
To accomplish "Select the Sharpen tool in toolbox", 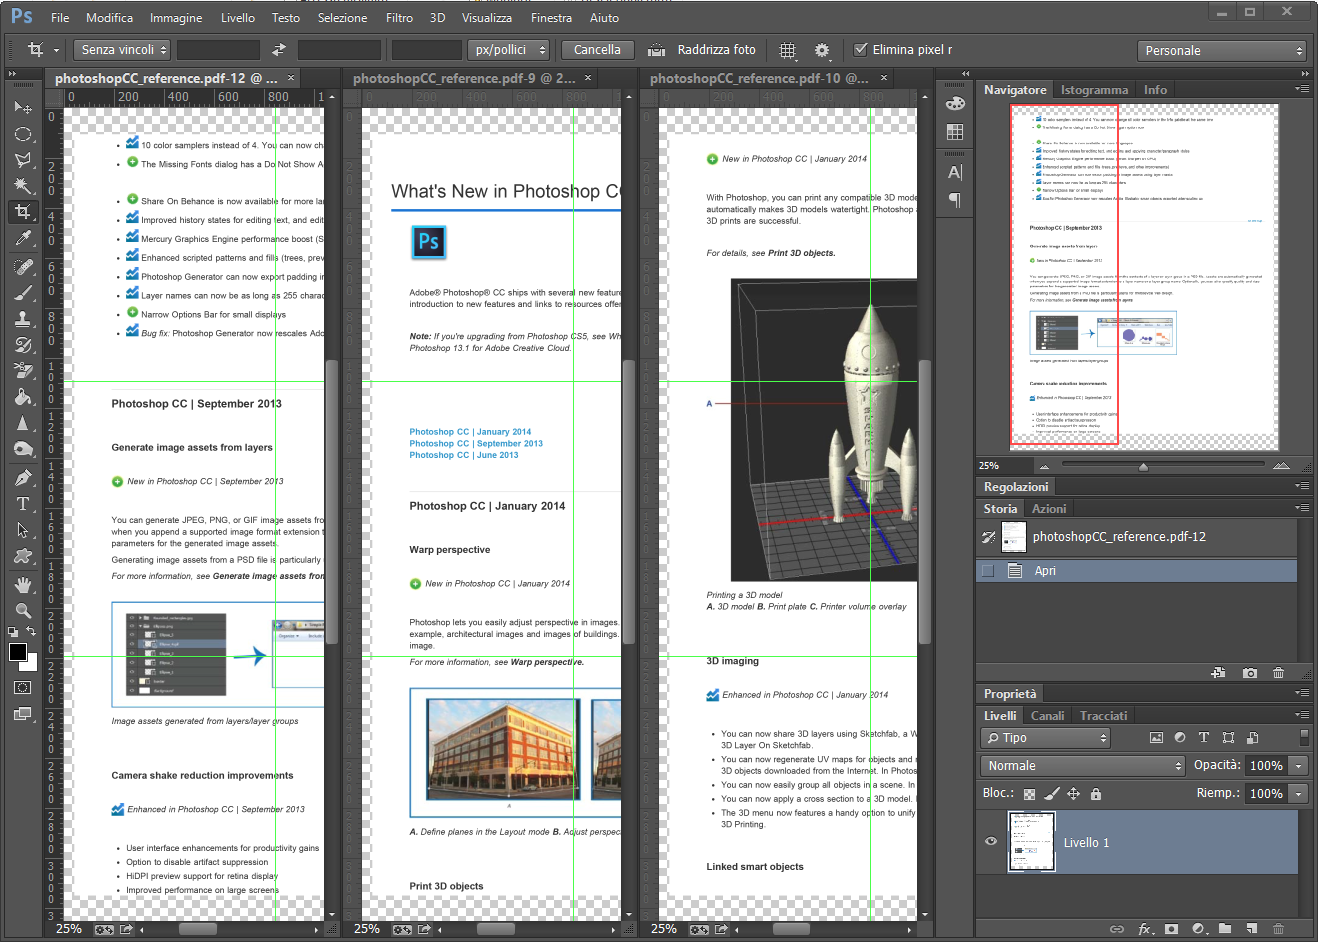I will pos(23,423).
